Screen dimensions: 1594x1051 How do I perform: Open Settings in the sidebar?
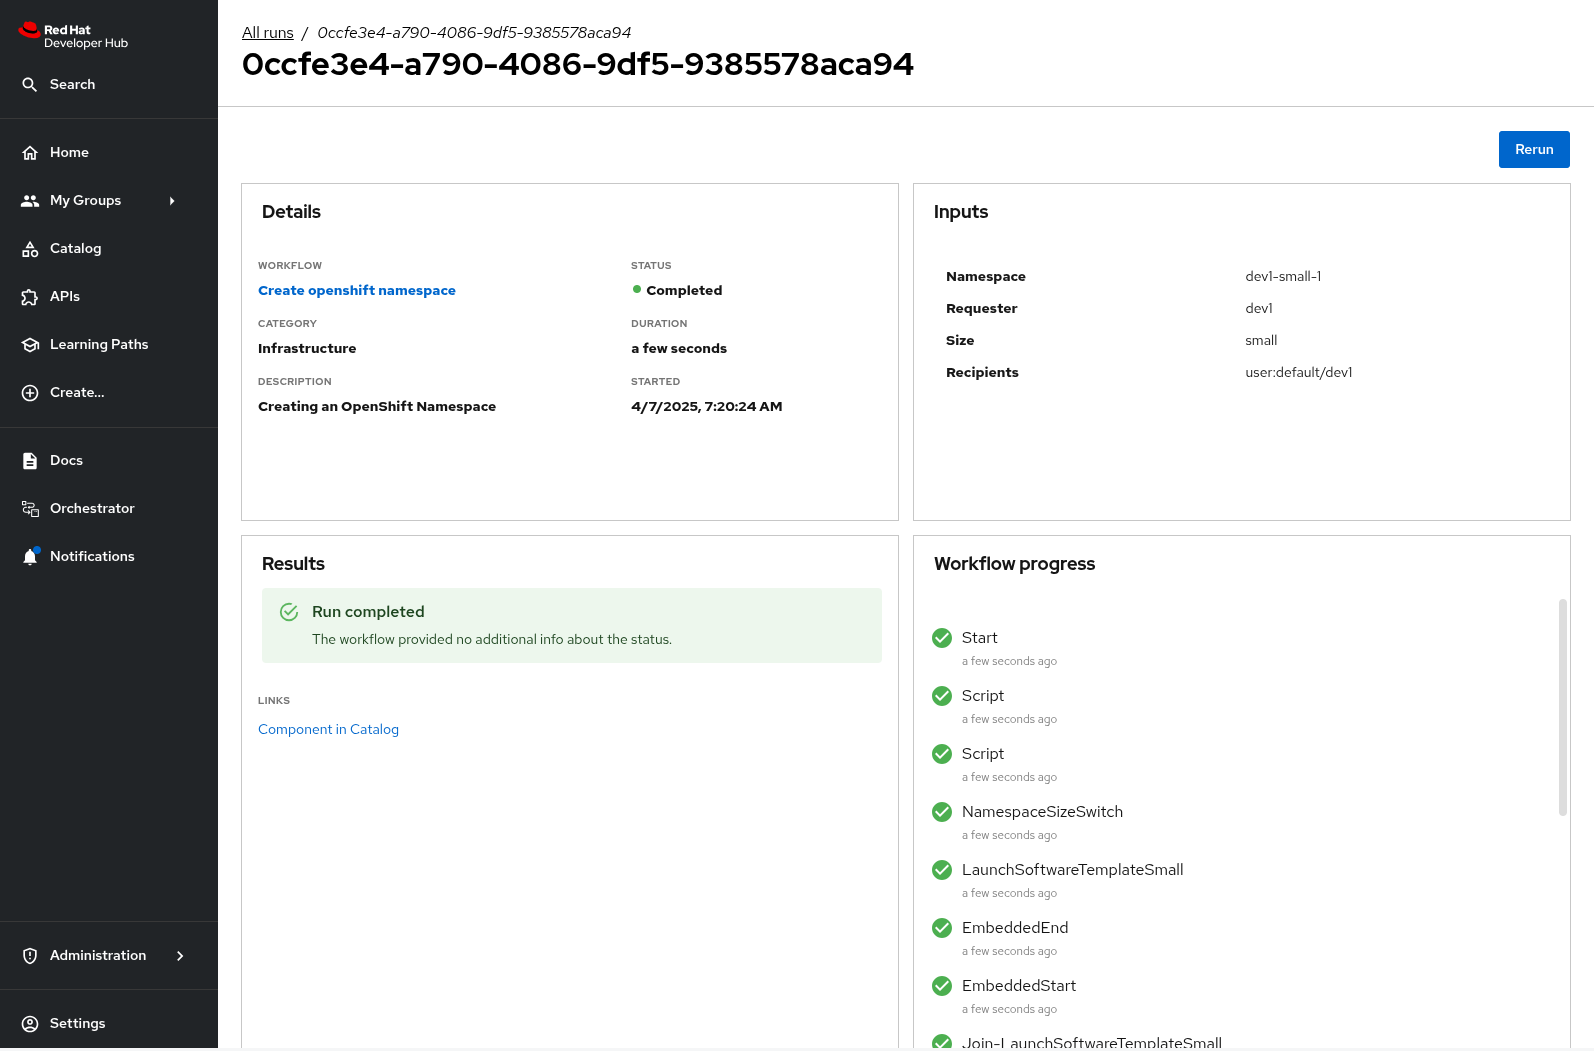coord(109,1024)
